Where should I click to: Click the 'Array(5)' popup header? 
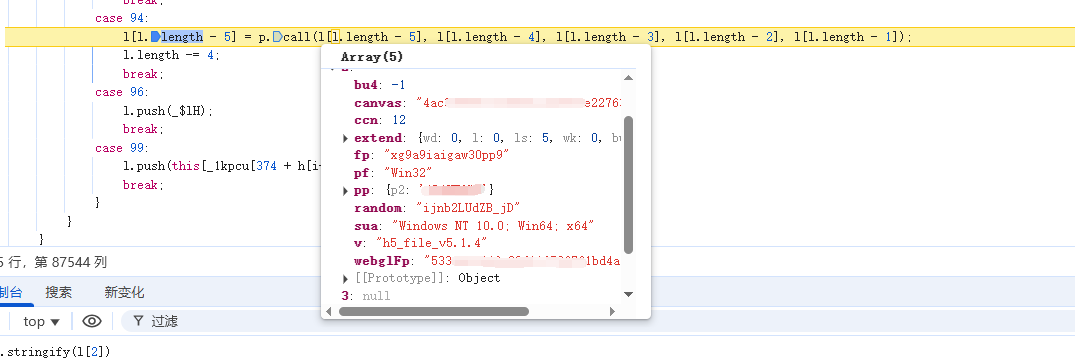(372, 57)
